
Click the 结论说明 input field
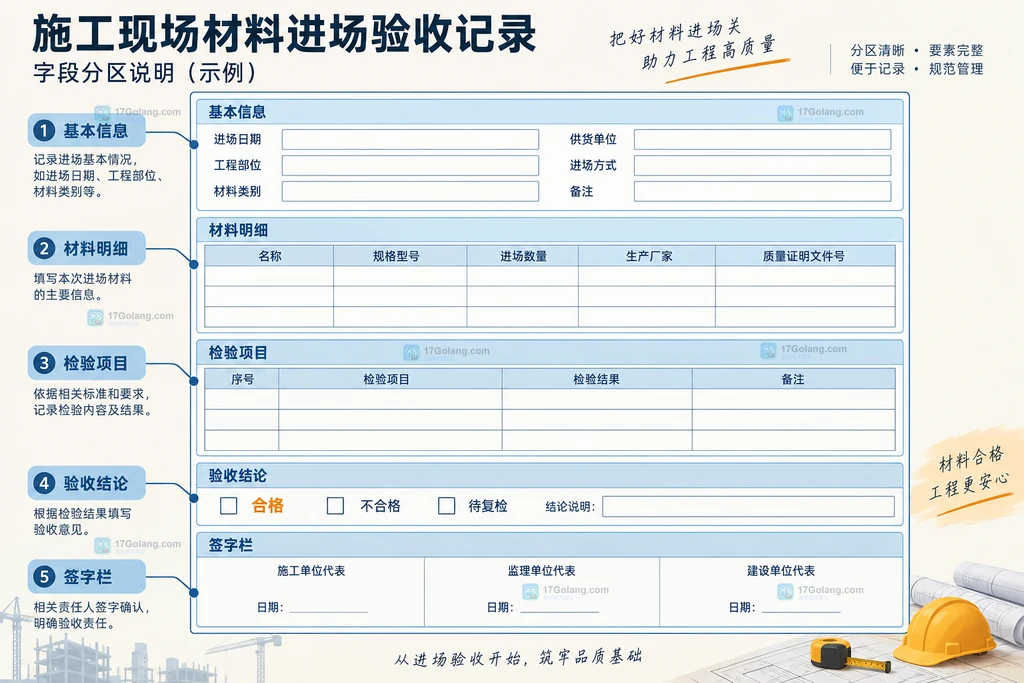point(748,506)
